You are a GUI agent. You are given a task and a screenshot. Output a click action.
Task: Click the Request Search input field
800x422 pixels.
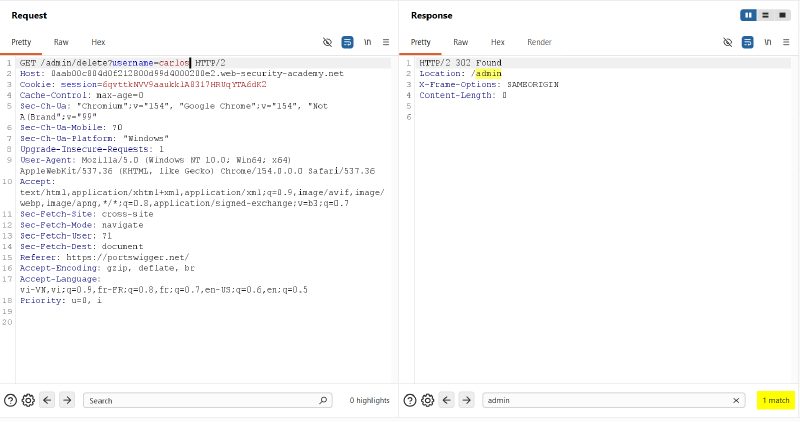pyautogui.click(x=208, y=401)
